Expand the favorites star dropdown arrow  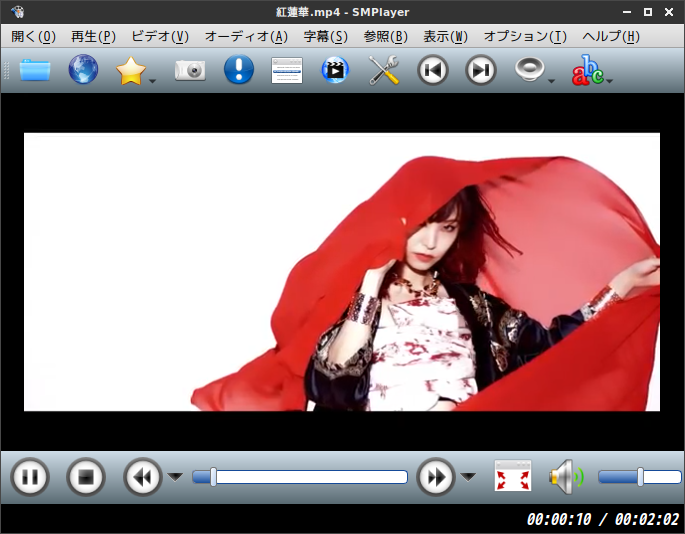coord(152,81)
